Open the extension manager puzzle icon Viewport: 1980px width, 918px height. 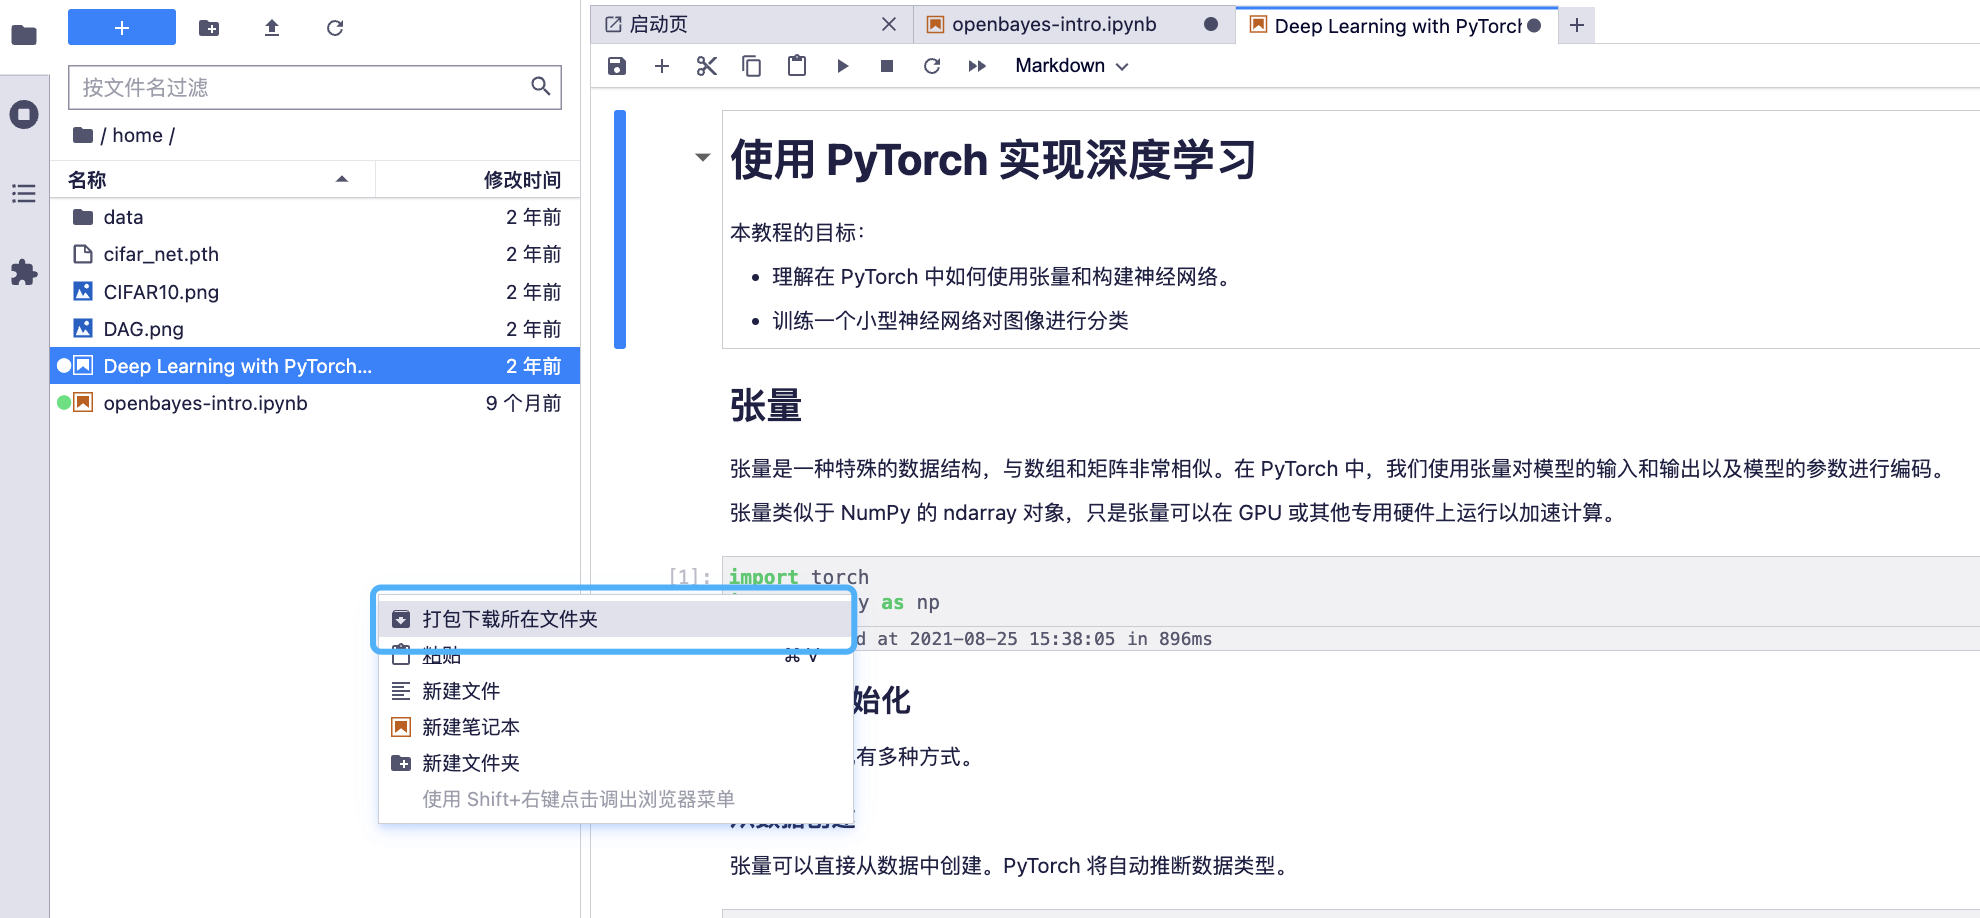(24, 272)
